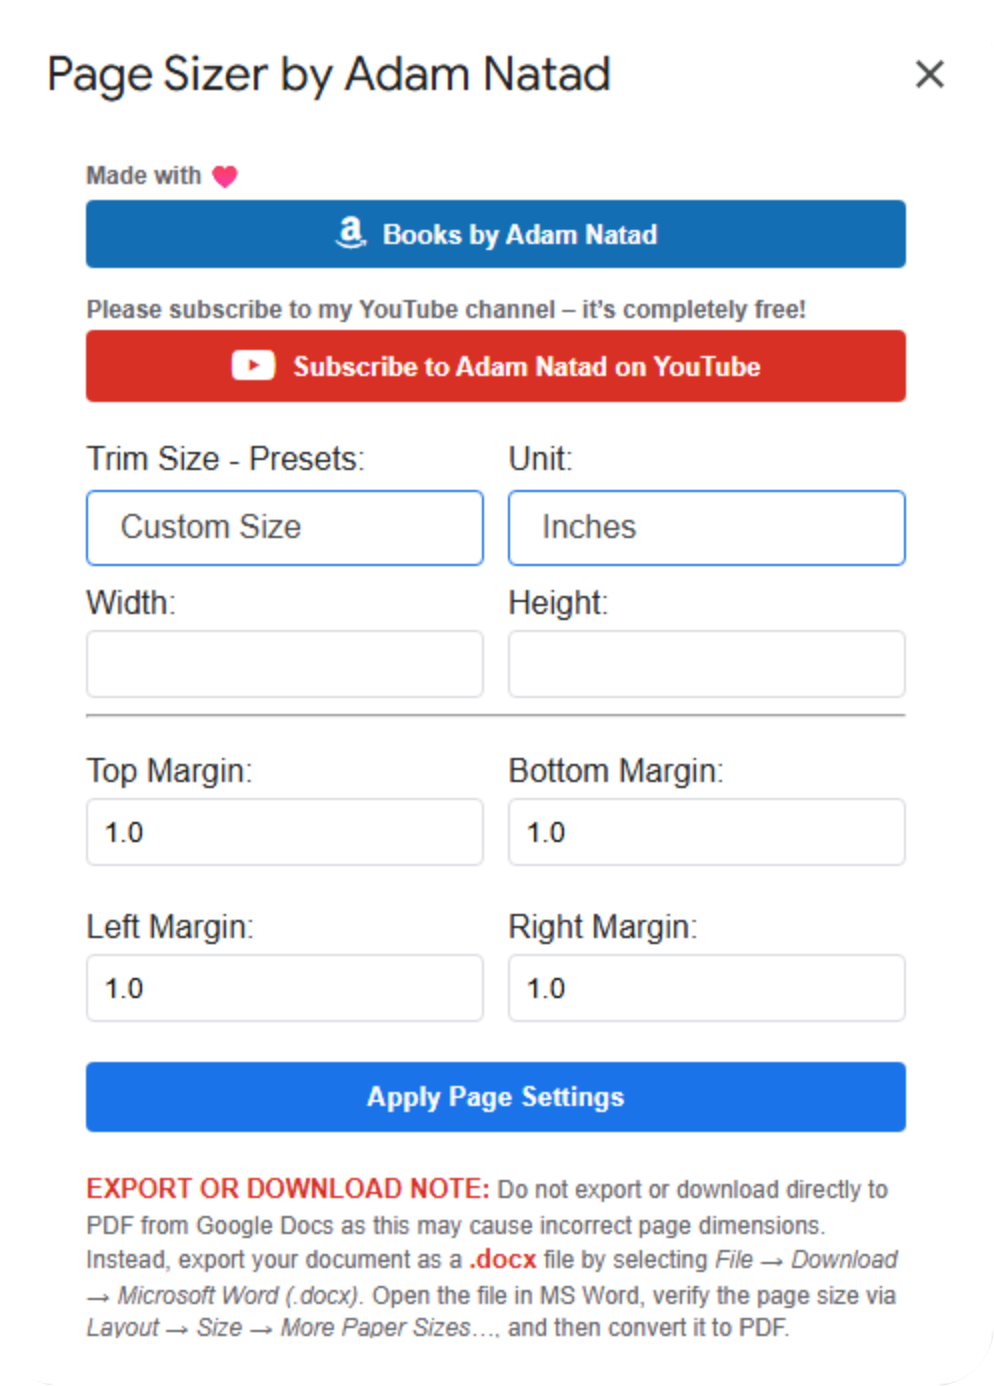Click the YouTube play icon
Screen dimensions: 994x1386
[253, 366]
